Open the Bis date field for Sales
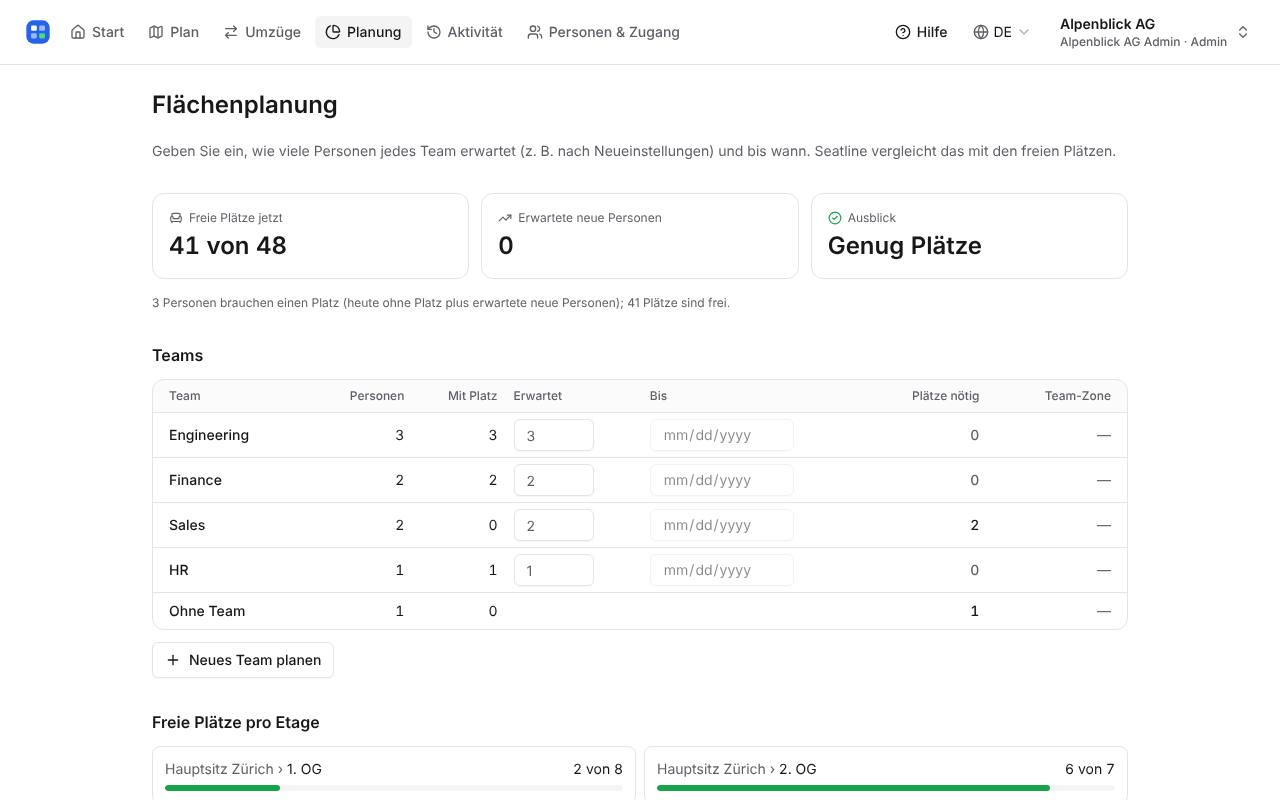This screenshot has height=800, width=1280. 722,525
